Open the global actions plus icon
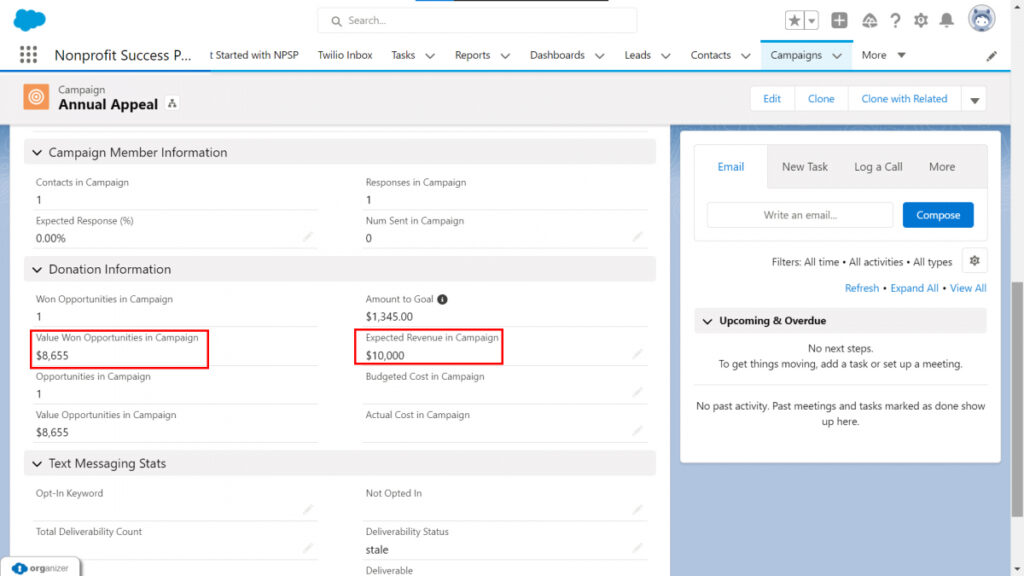Image resolution: width=1024 pixels, height=576 pixels. [x=839, y=20]
